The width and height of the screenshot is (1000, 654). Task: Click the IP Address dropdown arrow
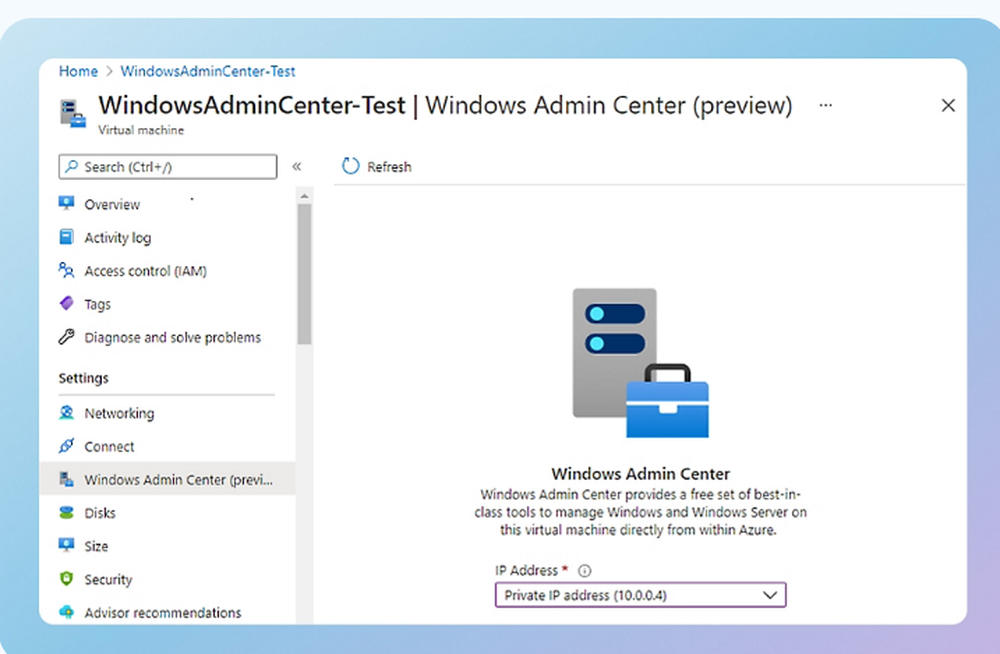[x=770, y=595]
